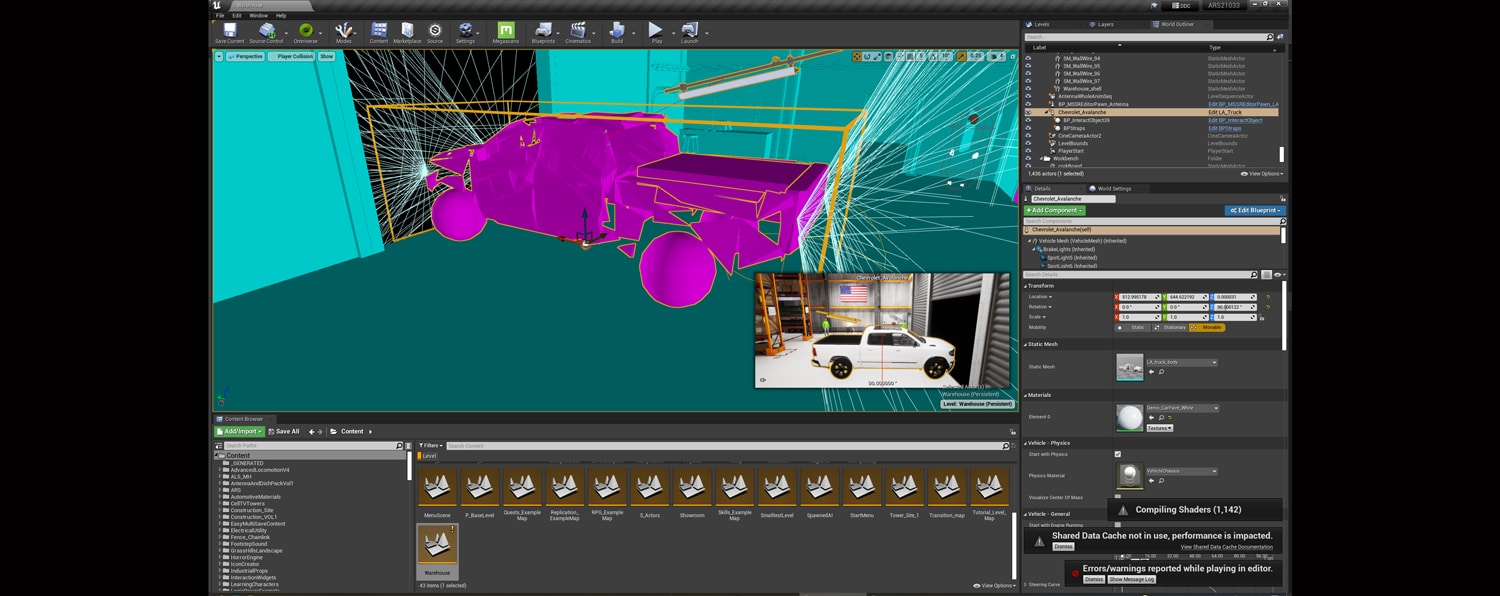Click the Show Message Log button
The height and width of the screenshot is (596, 1500).
coord(1132,579)
